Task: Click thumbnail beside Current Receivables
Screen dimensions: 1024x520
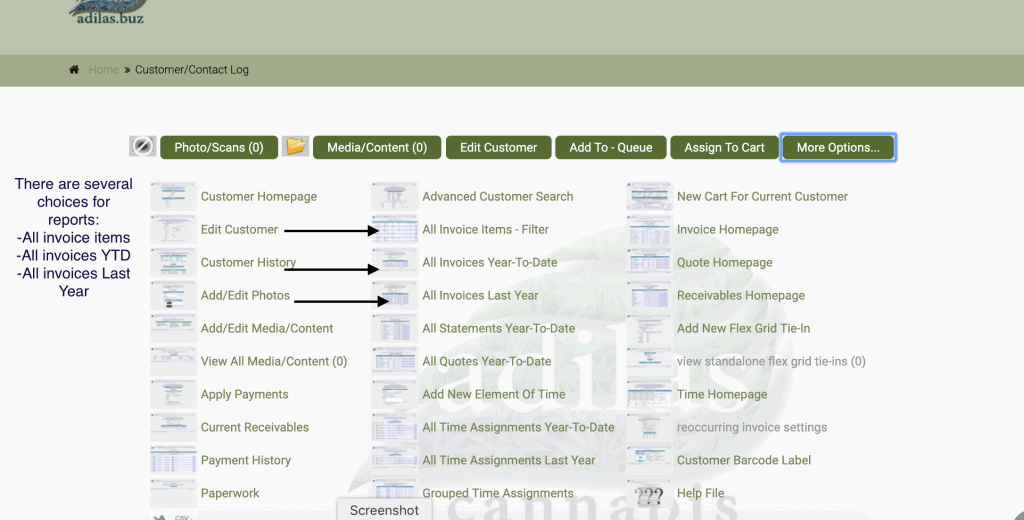Action: (x=173, y=427)
